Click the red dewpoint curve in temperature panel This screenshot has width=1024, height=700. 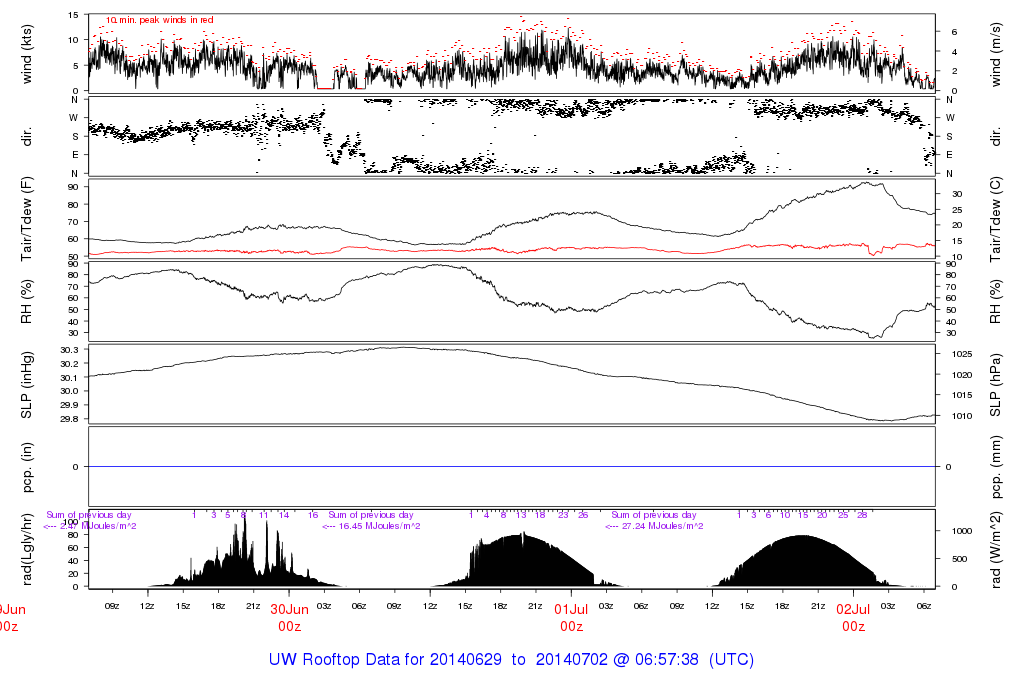(511, 249)
